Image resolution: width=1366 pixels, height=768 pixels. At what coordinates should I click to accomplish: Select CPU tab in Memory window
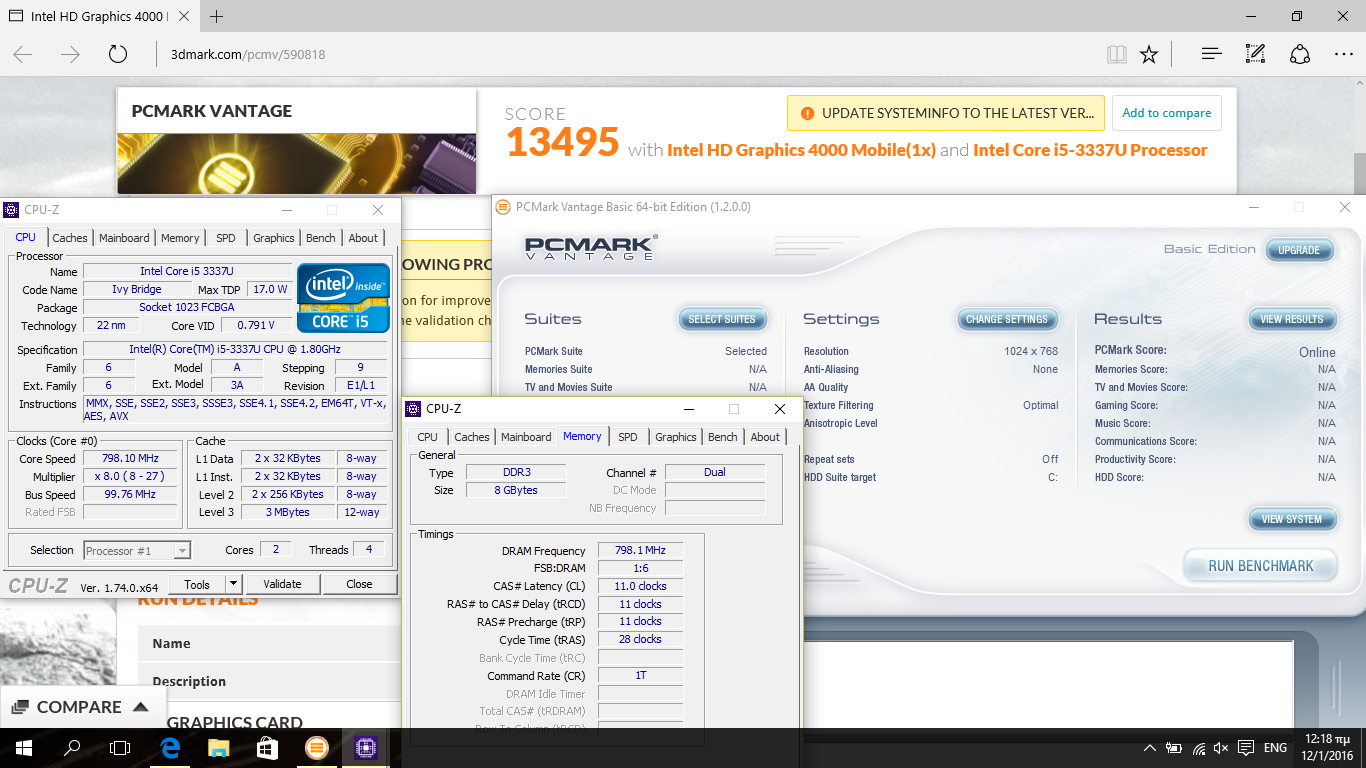click(427, 437)
